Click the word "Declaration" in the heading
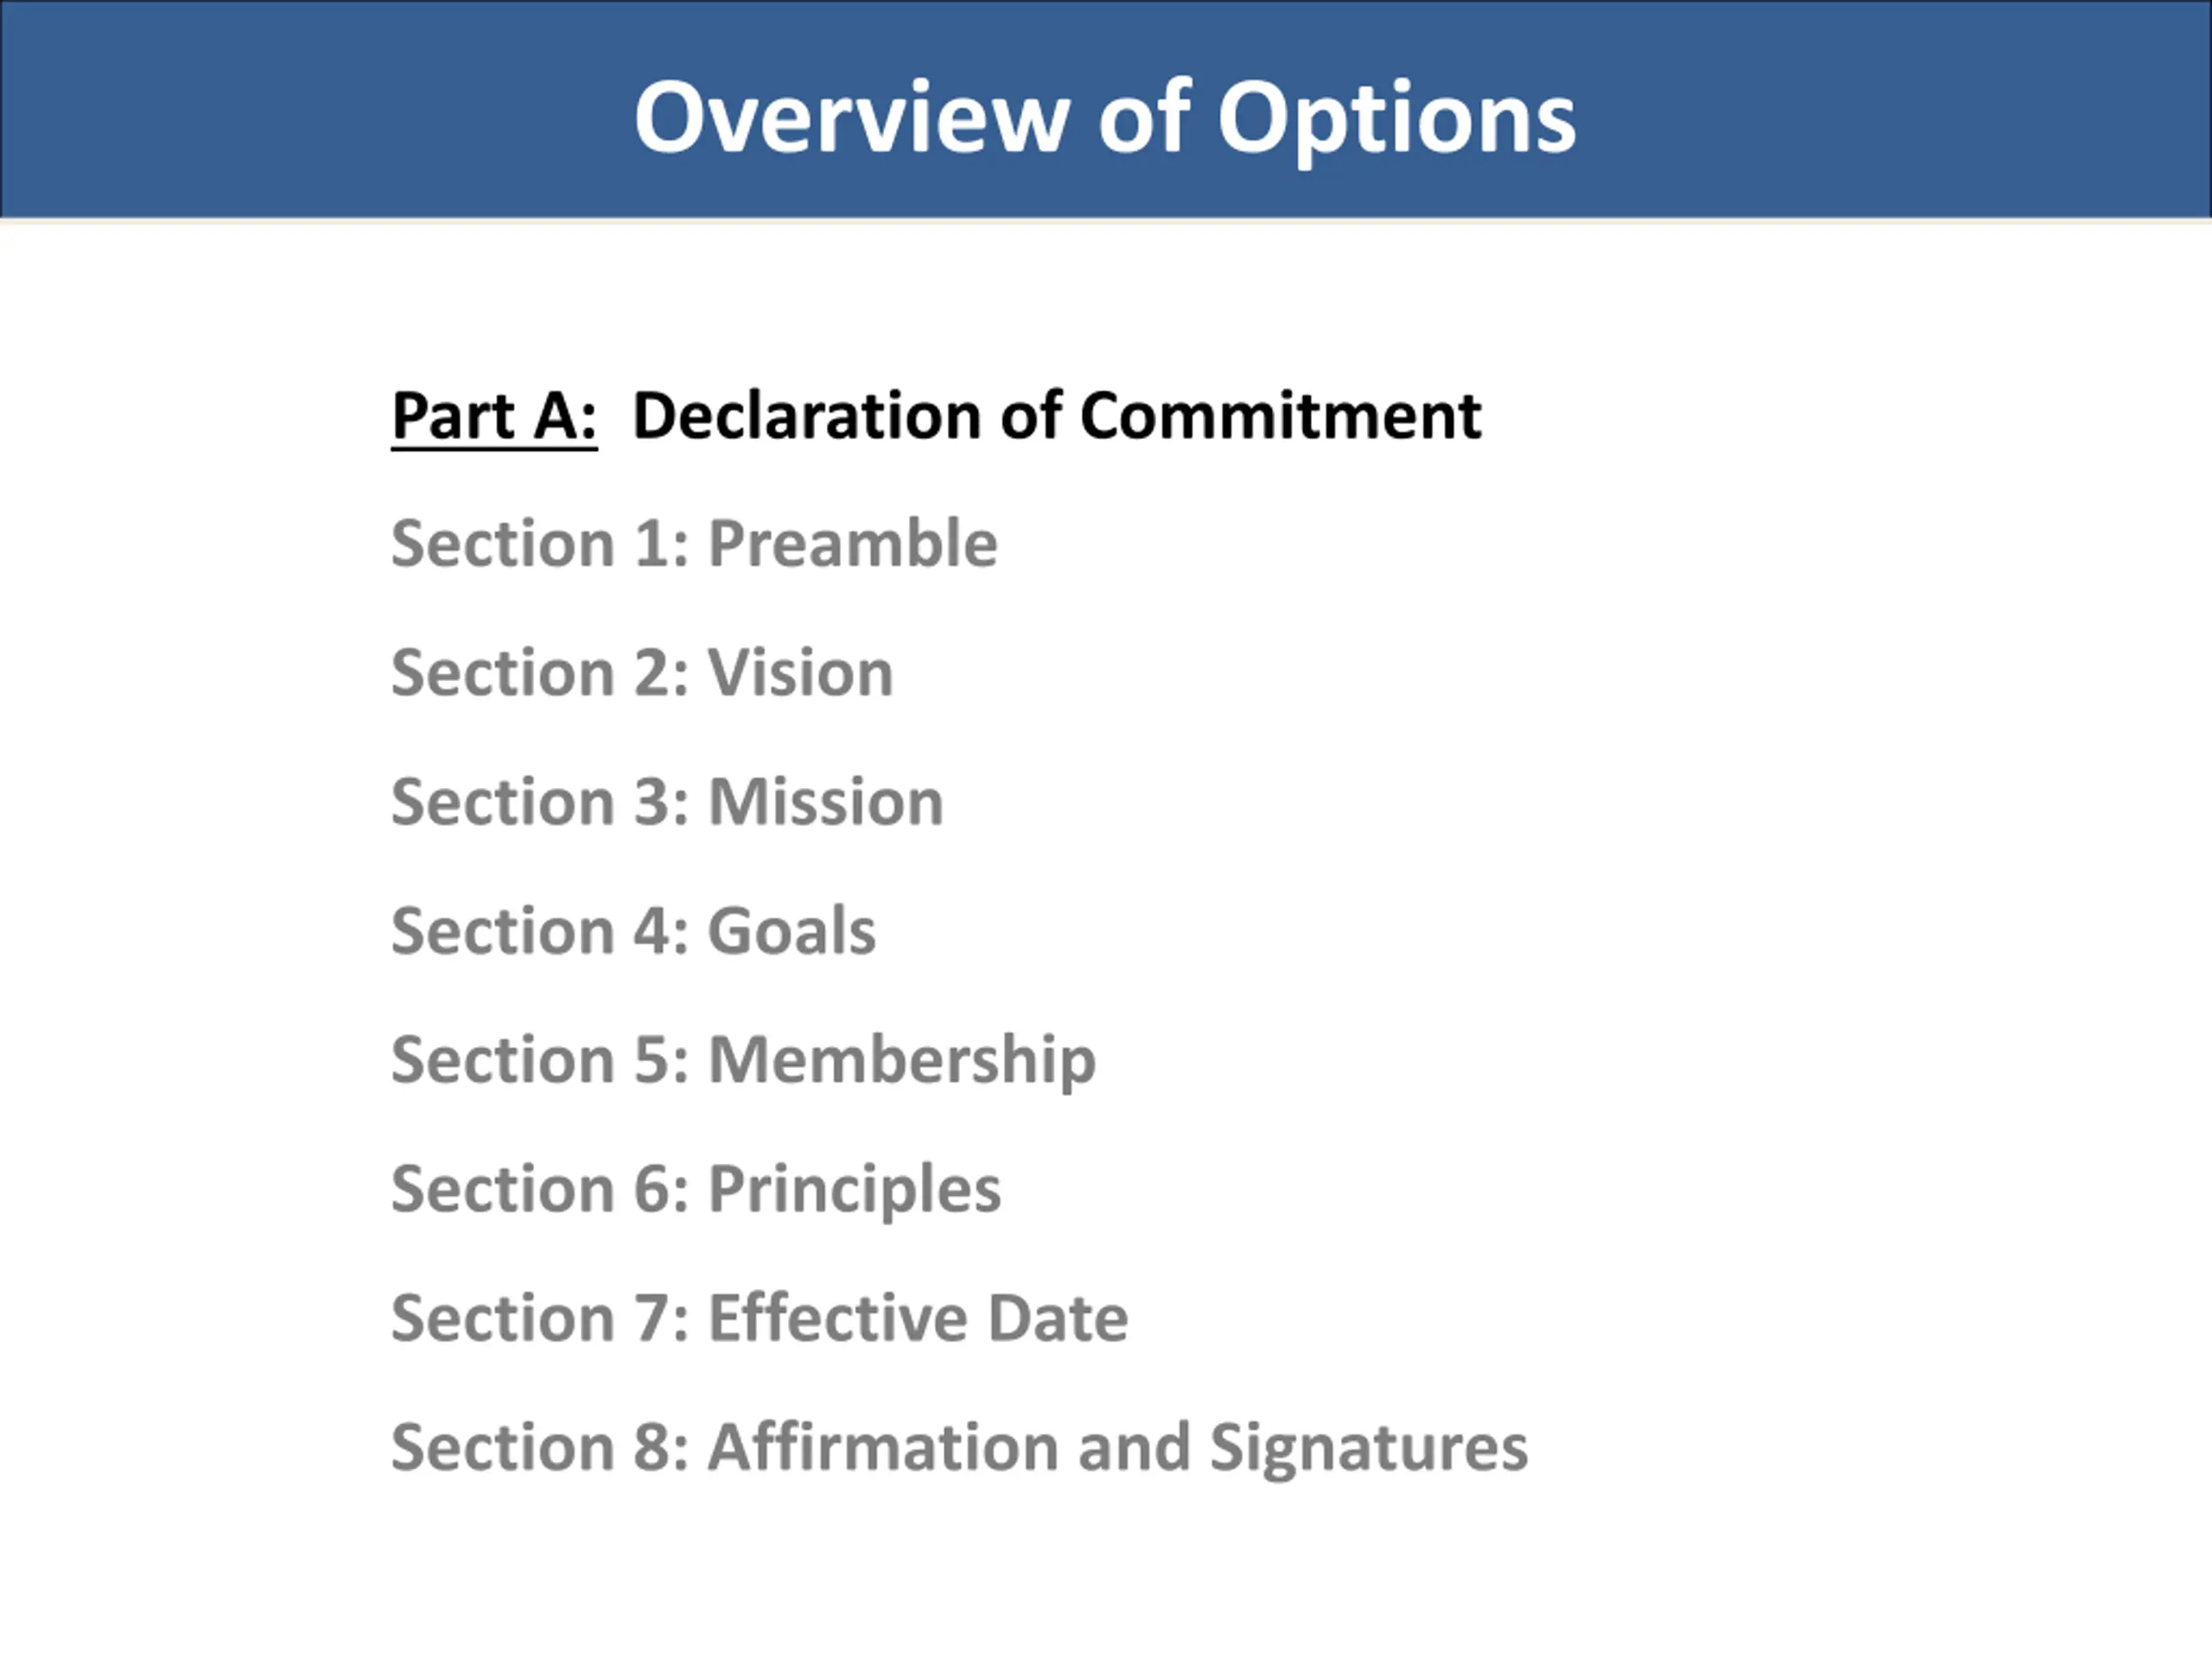The height and width of the screenshot is (1659, 2212). (806, 416)
